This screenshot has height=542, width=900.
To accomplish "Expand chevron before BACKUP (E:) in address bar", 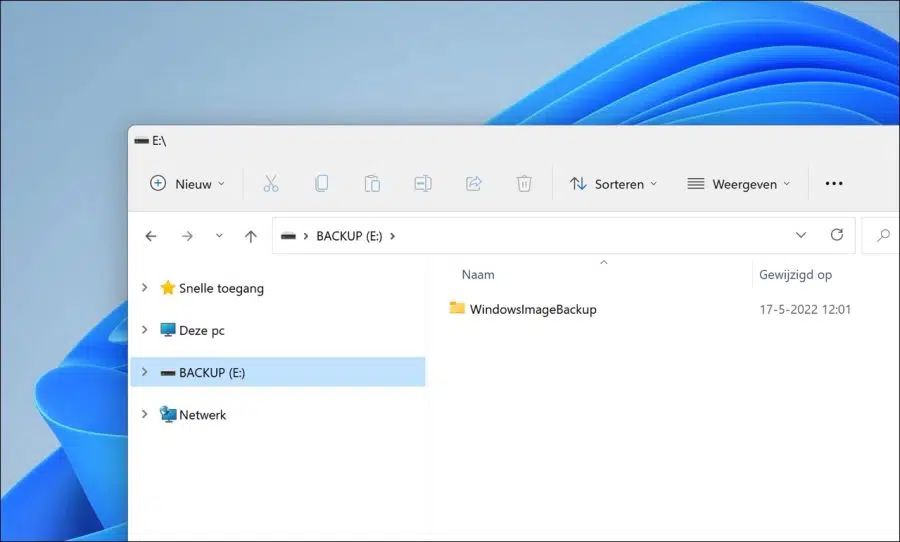I will tap(305, 236).
